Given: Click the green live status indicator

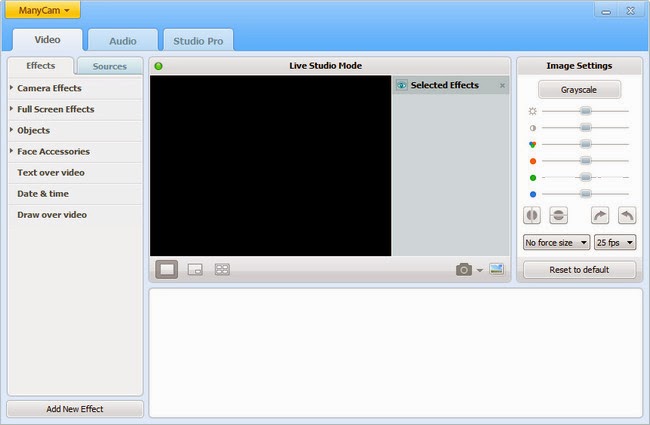Looking at the screenshot, I should [x=158, y=66].
